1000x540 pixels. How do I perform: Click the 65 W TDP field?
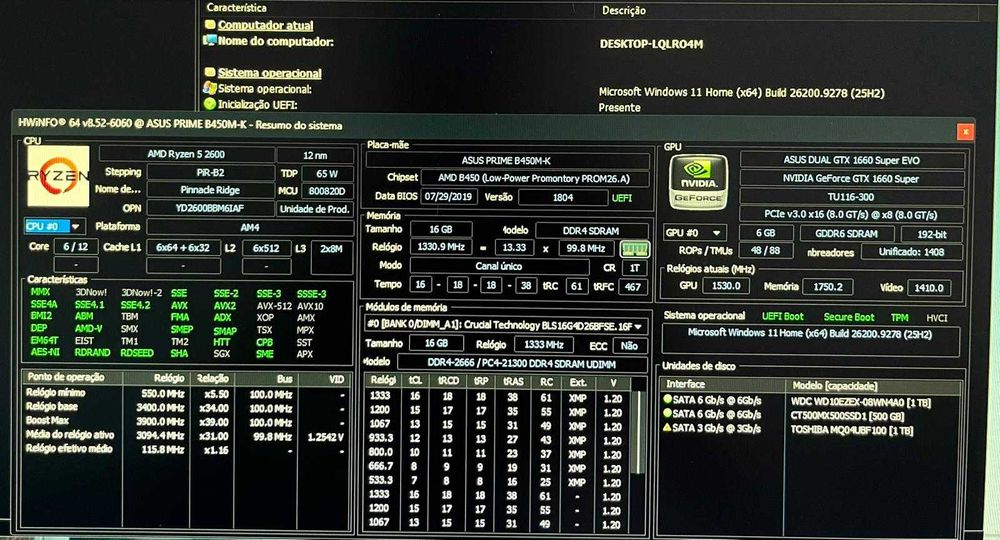pyautogui.click(x=327, y=173)
